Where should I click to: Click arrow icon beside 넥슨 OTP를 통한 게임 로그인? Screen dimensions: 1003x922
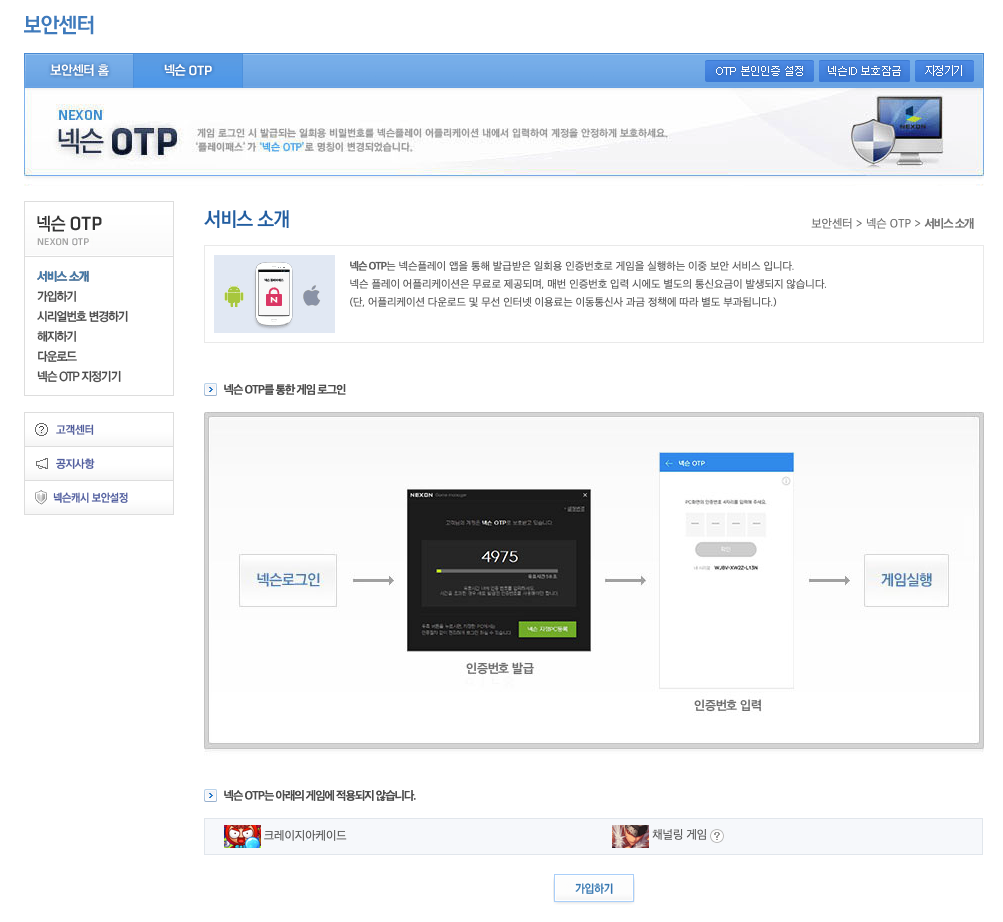(x=210, y=390)
